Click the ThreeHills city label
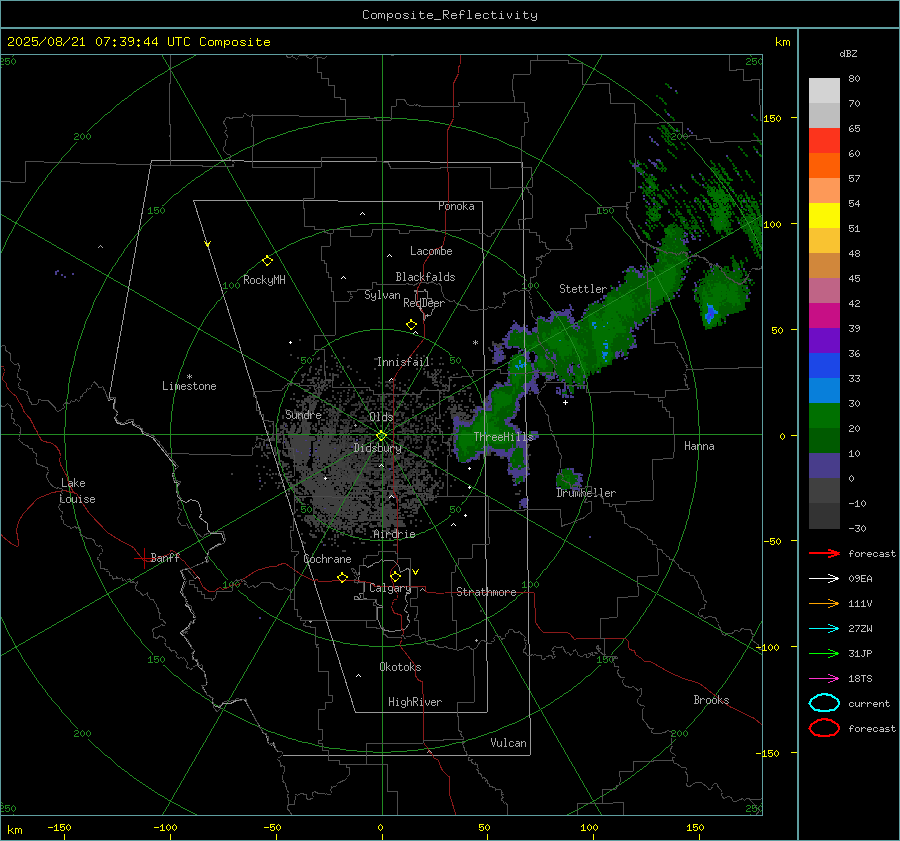The height and width of the screenshot is (841, 900). click(x=503, y=437)
